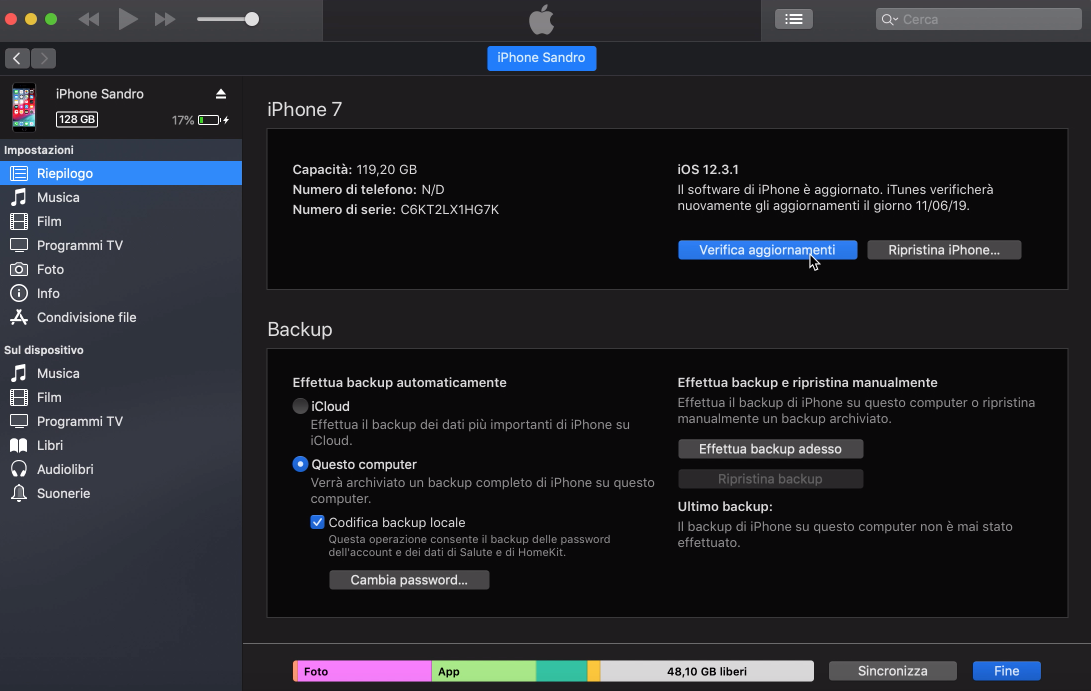Go forward with the right chevron
This screenshot has height=691, width=1091.
pos(43,58)
